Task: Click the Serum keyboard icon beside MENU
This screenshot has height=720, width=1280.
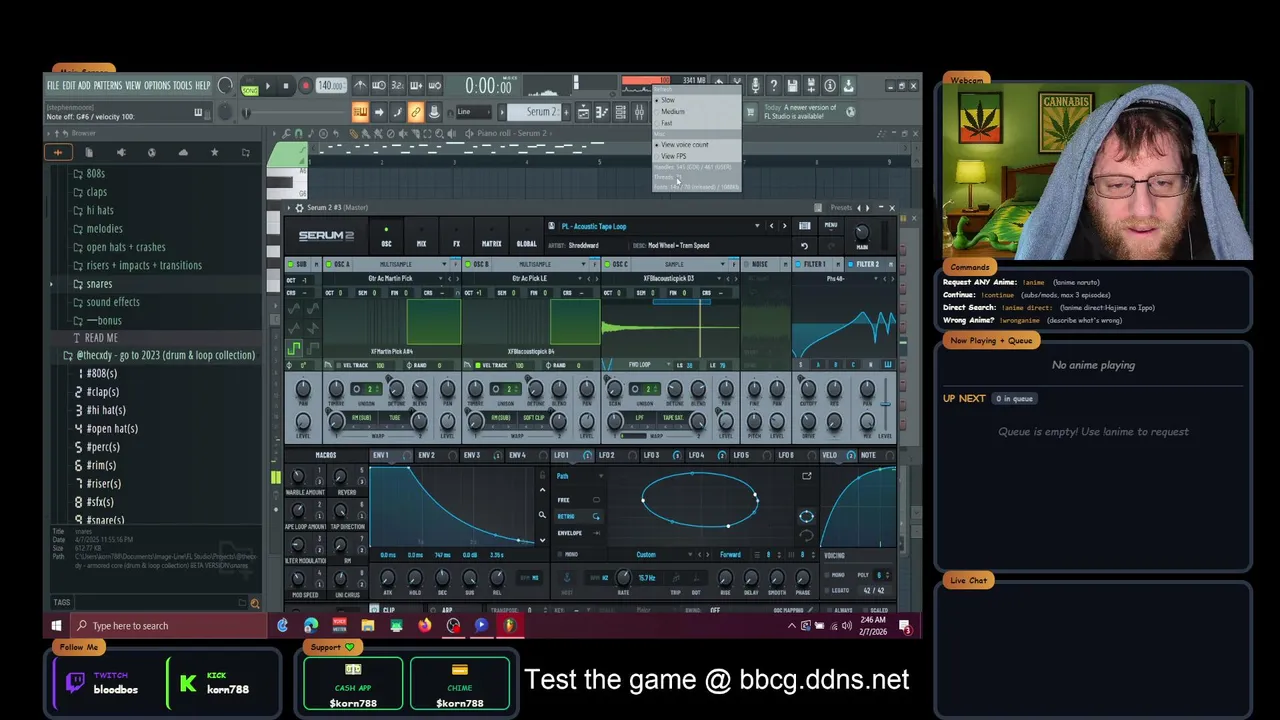Action: pyautogui.click(x=804, y=226)
